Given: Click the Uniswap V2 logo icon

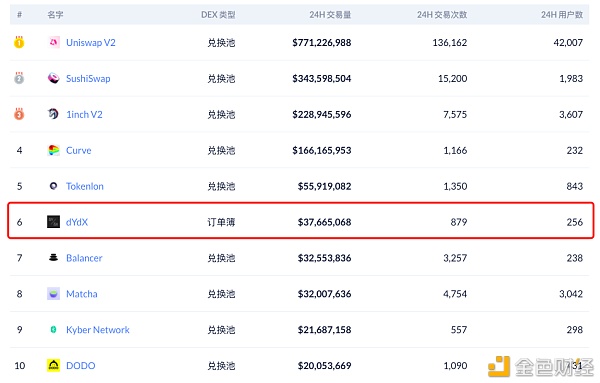Looking at the screenshot, I should (x=54, y=42).
